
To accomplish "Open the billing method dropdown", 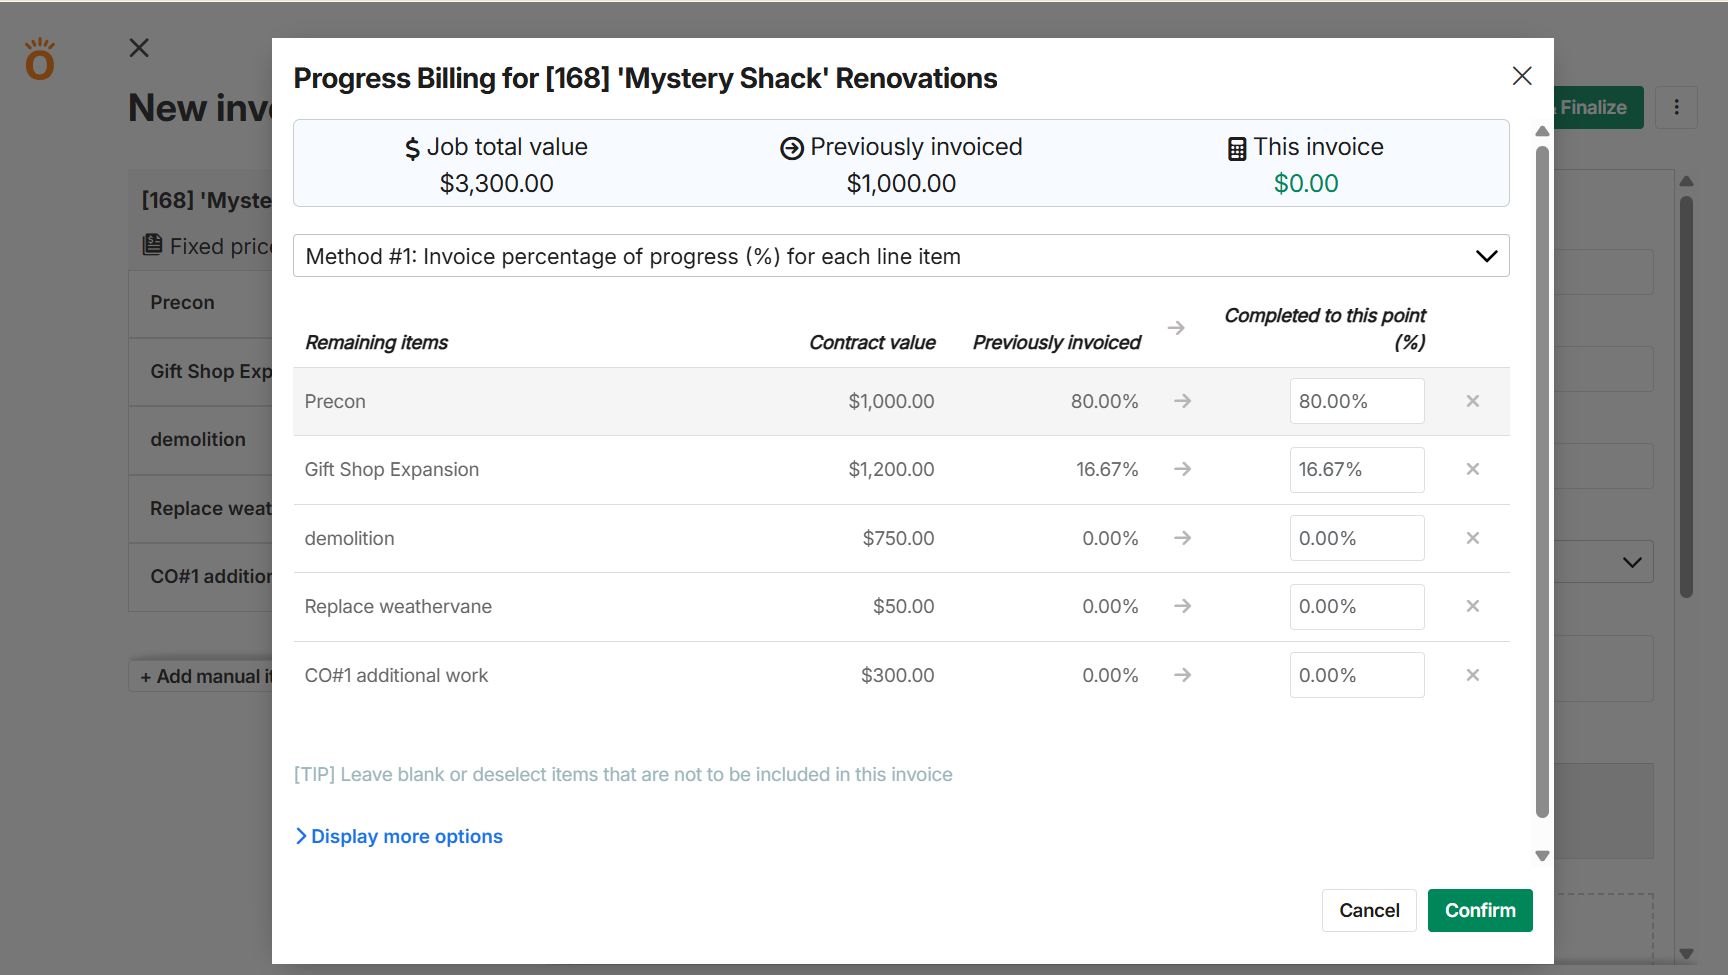I will pyautogui.click(x=901, y=256).
